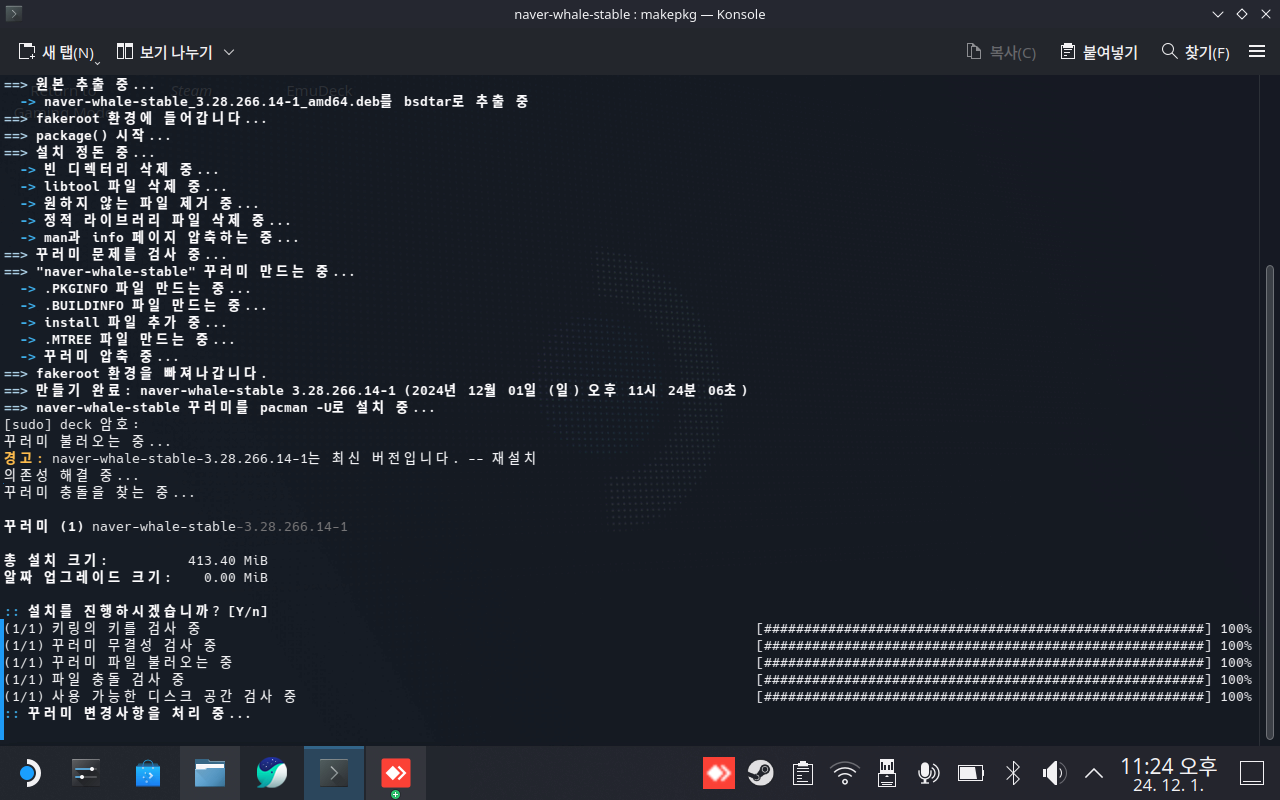Click the window title 'naver-whale-stable : makepkg — Konsole'
Viewport: 1280px width, 800px height.
tap(640, 14)
